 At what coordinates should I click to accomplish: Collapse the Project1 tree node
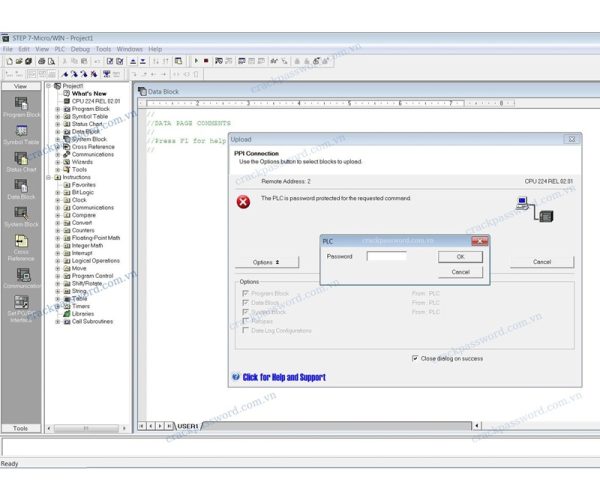tap(49, 86)
